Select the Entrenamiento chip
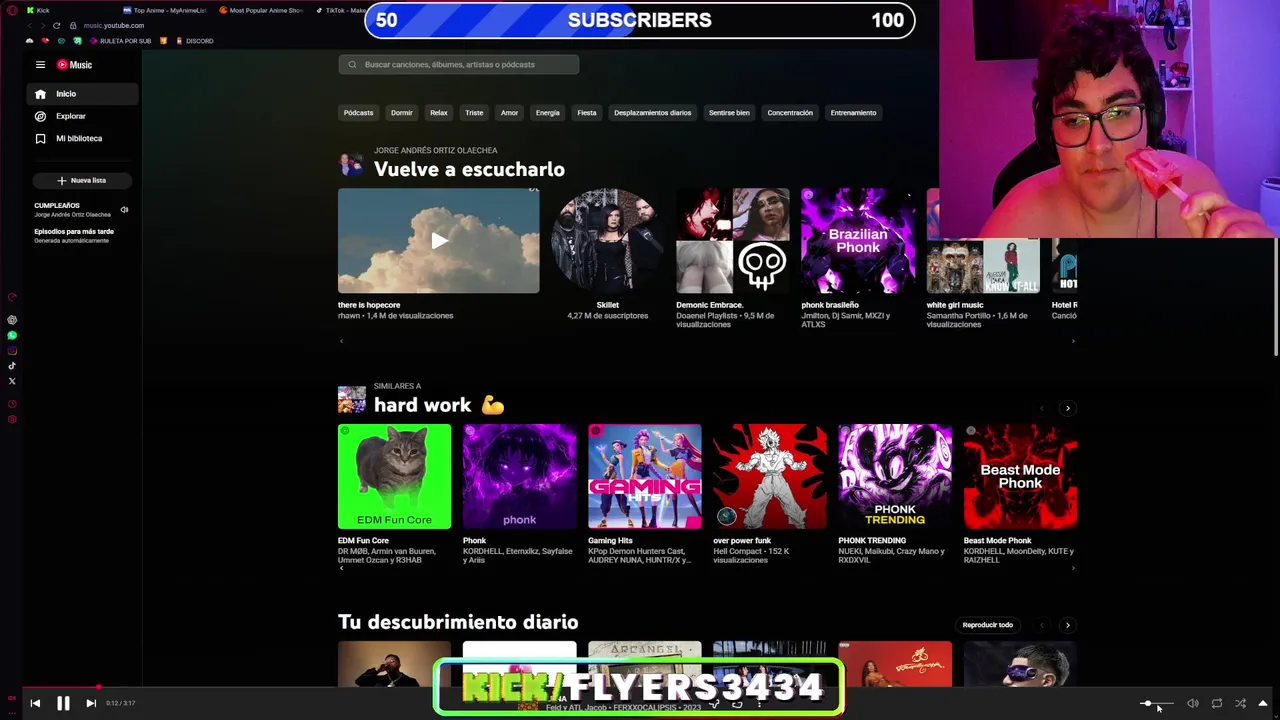The width and height of the screenshot is (1280, 720). point(853,113)
